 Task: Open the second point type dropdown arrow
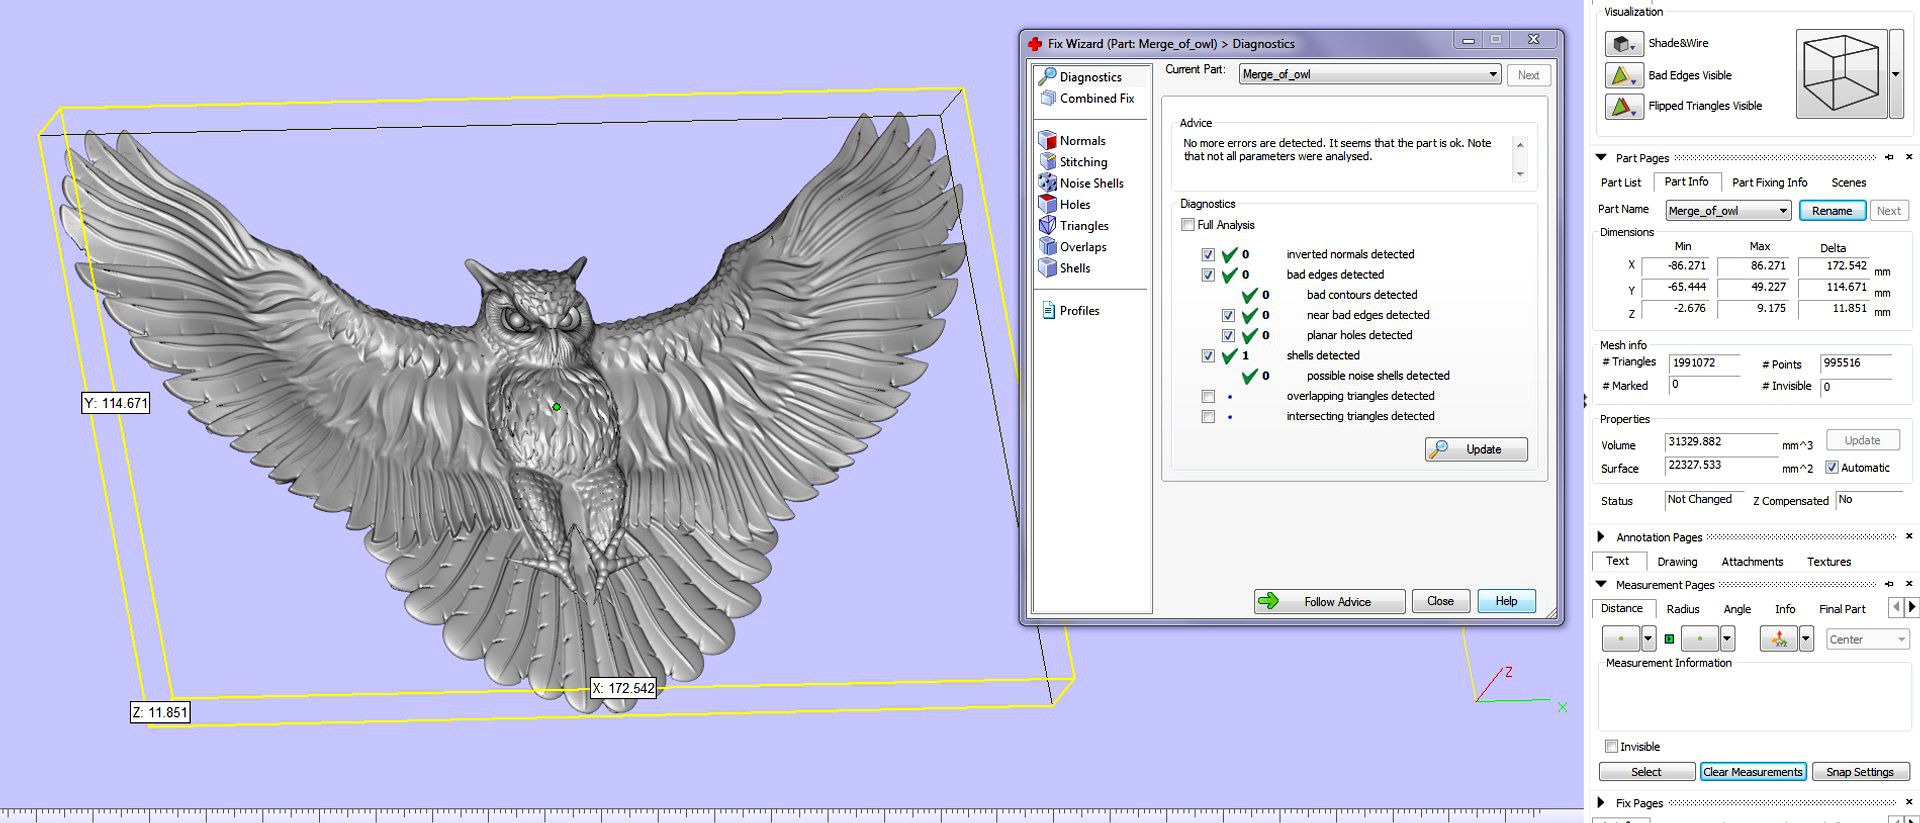coord(1727,638)
